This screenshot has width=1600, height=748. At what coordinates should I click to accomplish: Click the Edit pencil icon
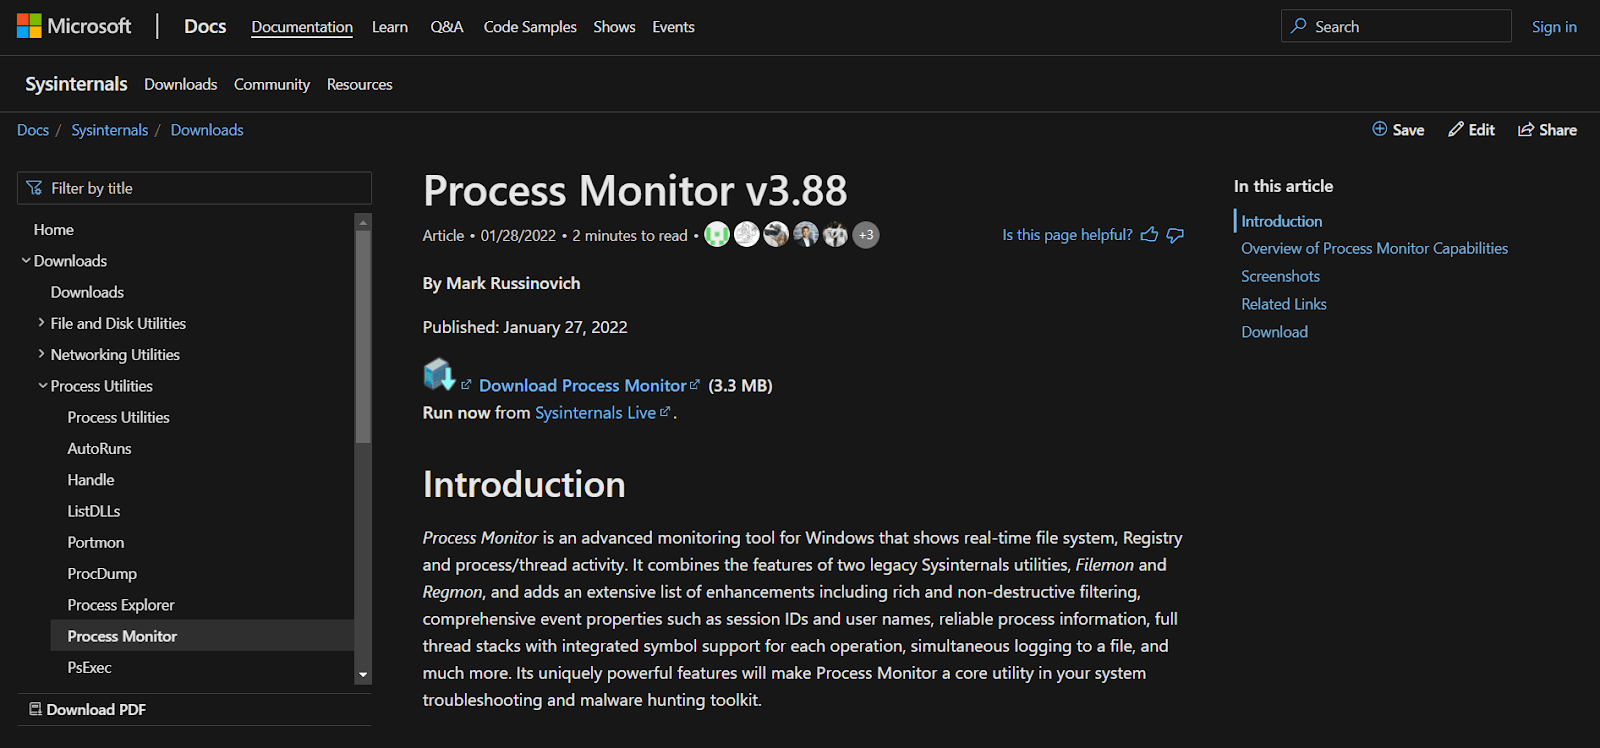pyautogui.click(x=1456, y=129)
